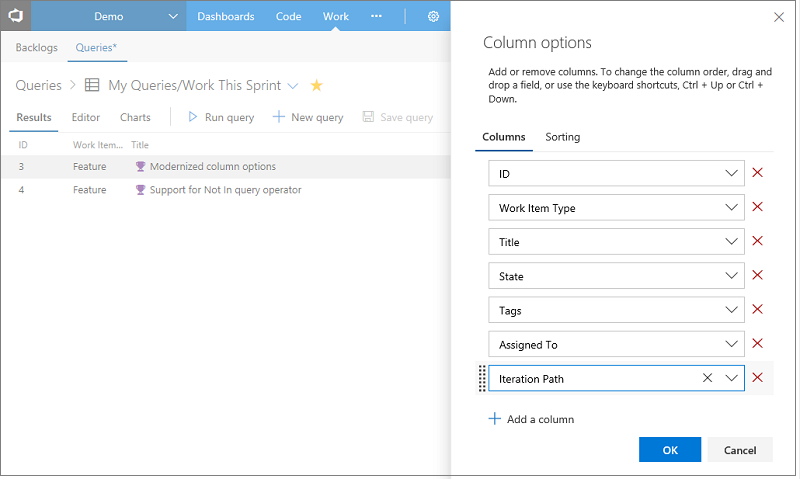Remove the ID column with red X

coord(758,173)
